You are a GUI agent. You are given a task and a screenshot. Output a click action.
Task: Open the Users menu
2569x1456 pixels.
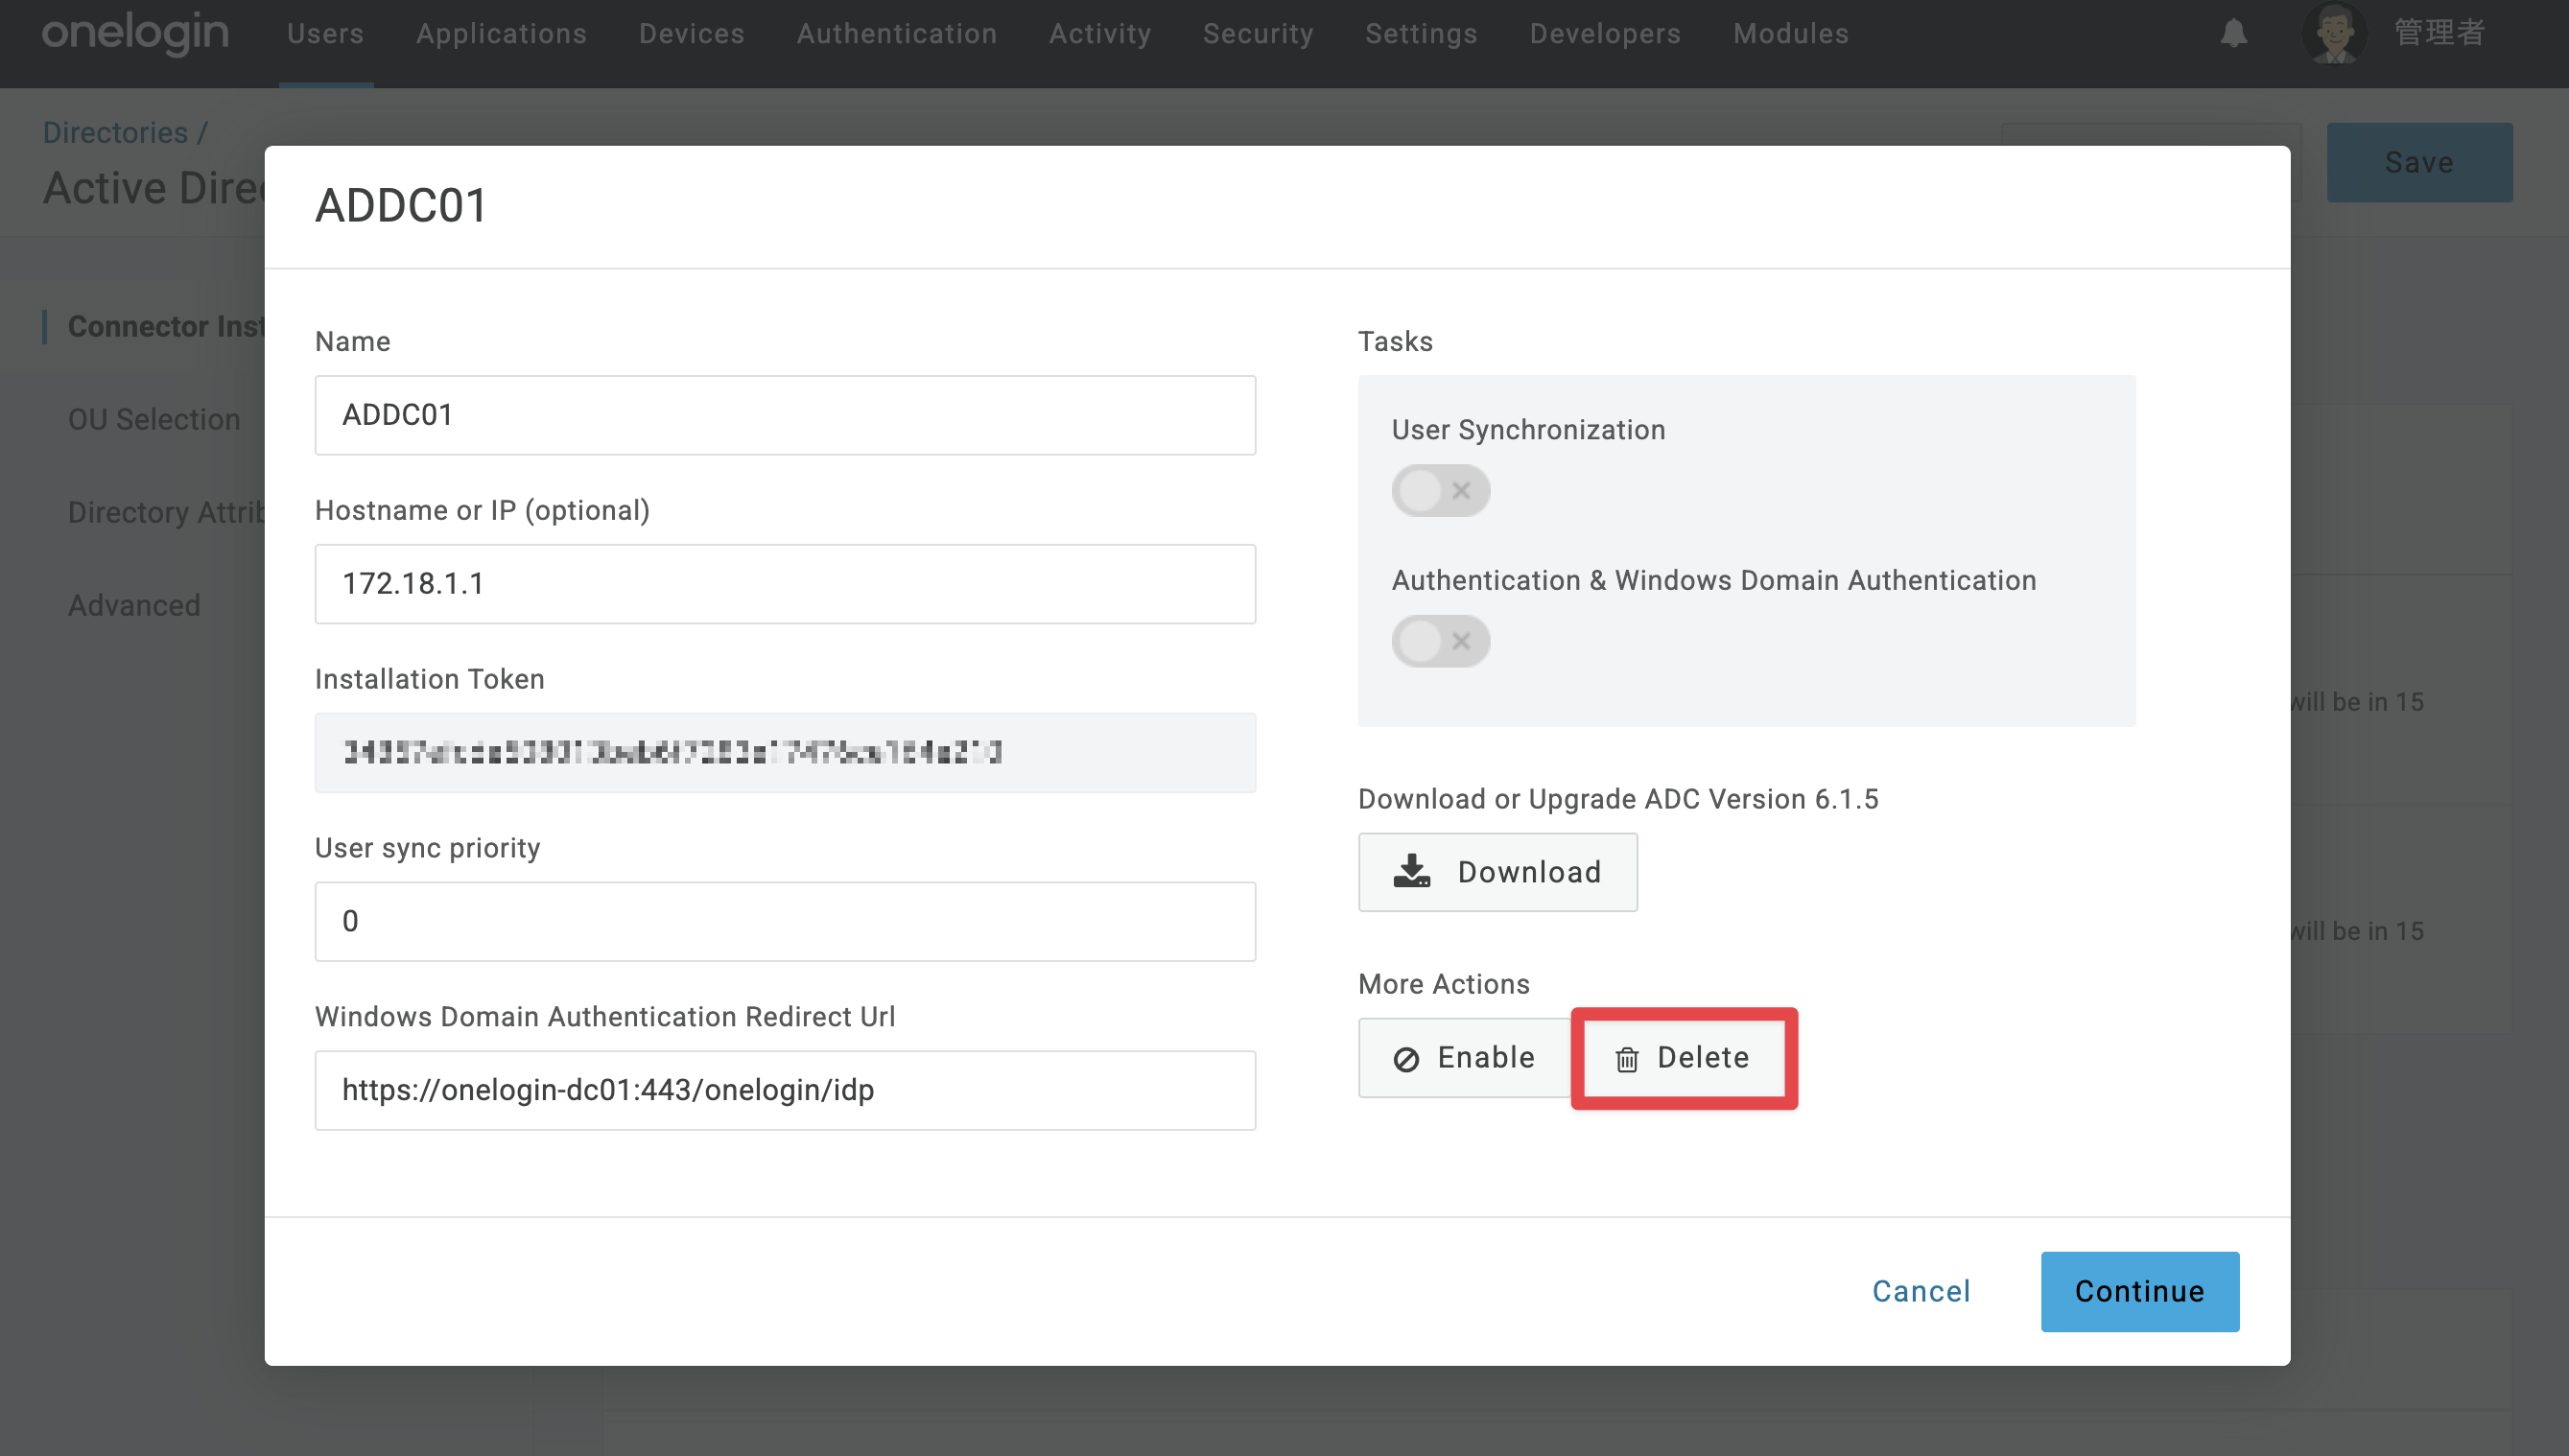coord(325,34)
